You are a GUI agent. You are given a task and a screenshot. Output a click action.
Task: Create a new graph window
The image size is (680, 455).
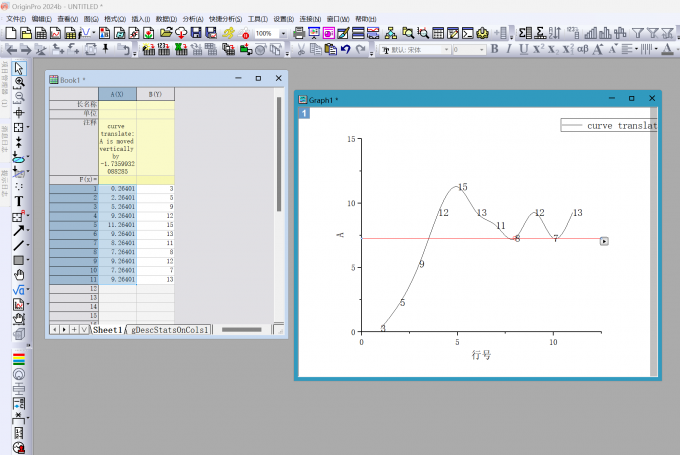coord(56,33)
